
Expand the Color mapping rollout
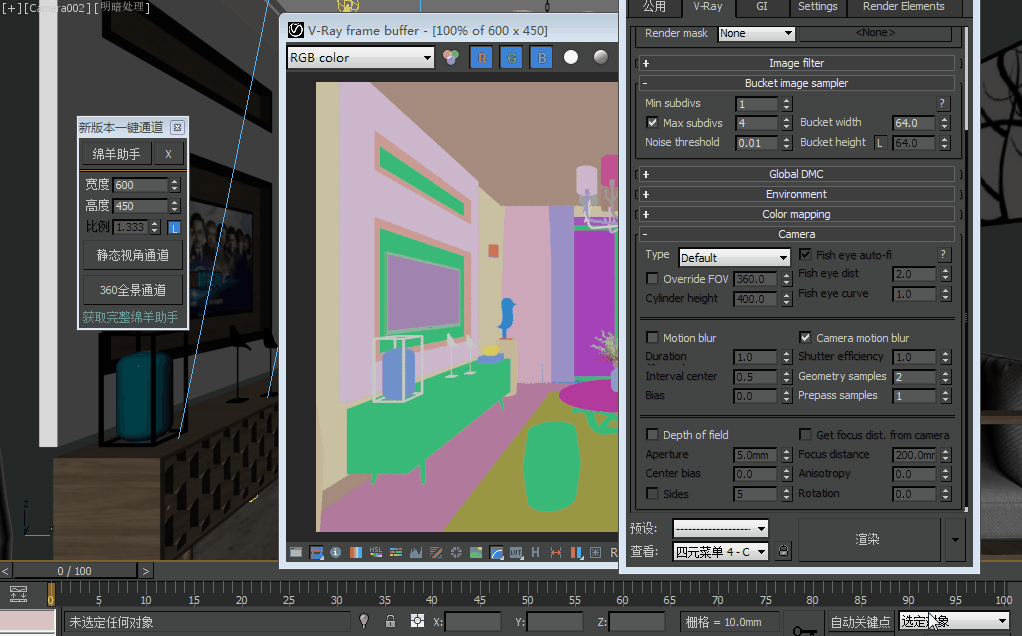click(x=796, y=214)
